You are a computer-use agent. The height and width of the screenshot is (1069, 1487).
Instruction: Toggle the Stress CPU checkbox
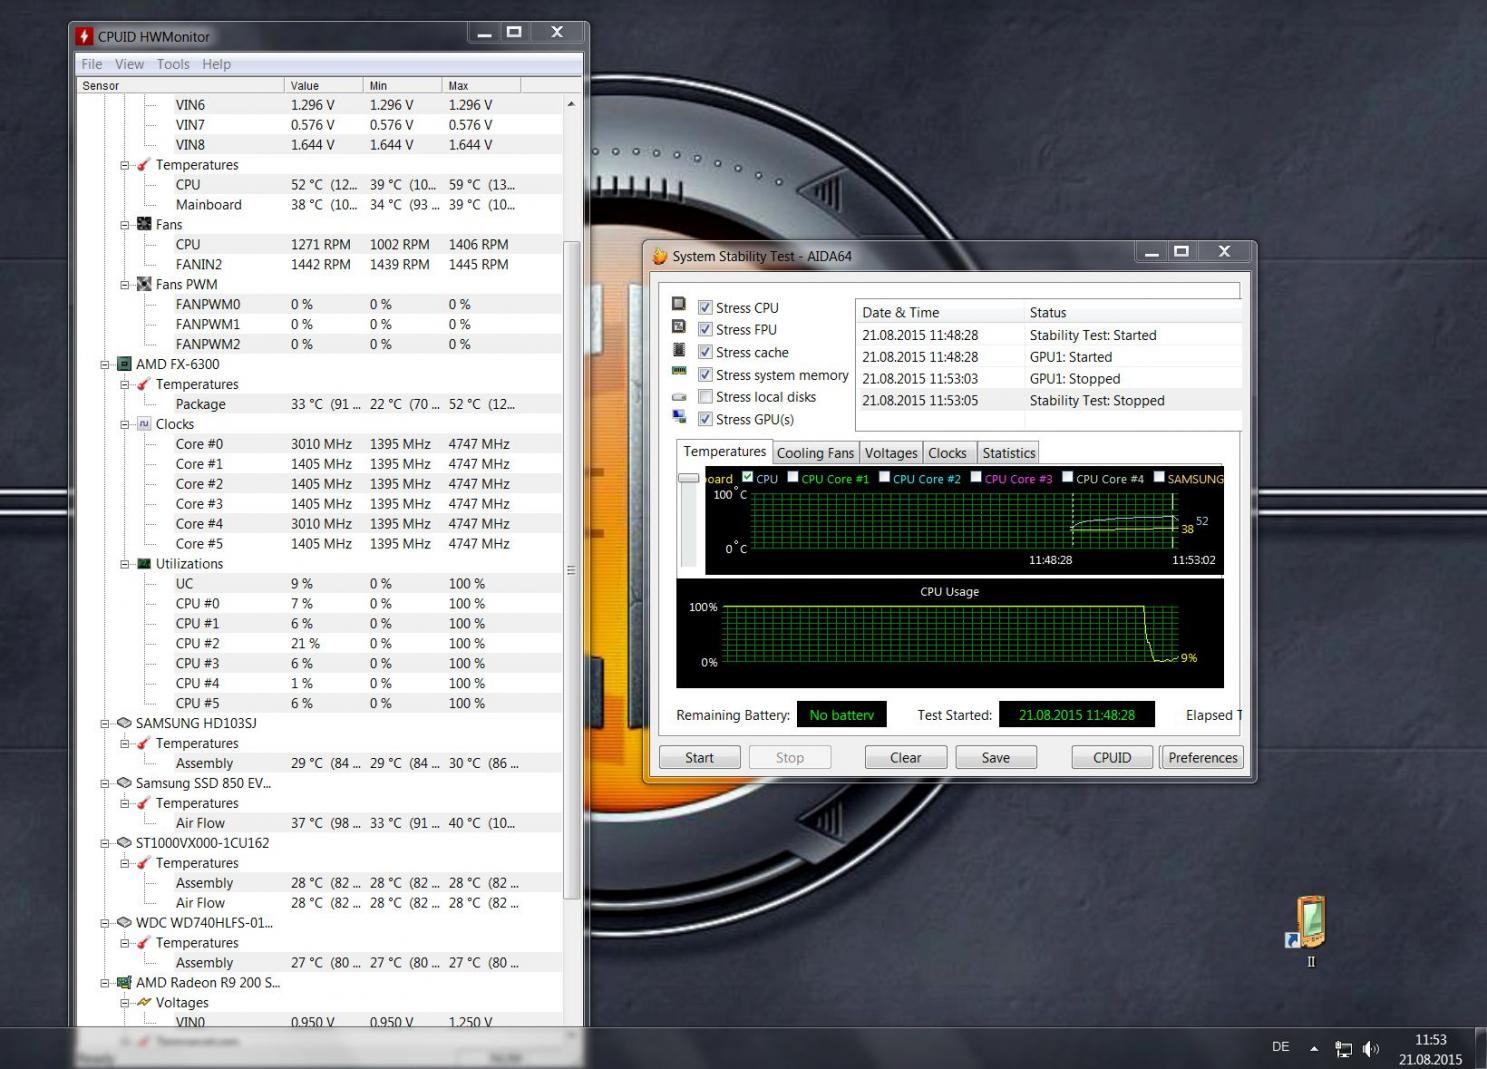point(705,308)
